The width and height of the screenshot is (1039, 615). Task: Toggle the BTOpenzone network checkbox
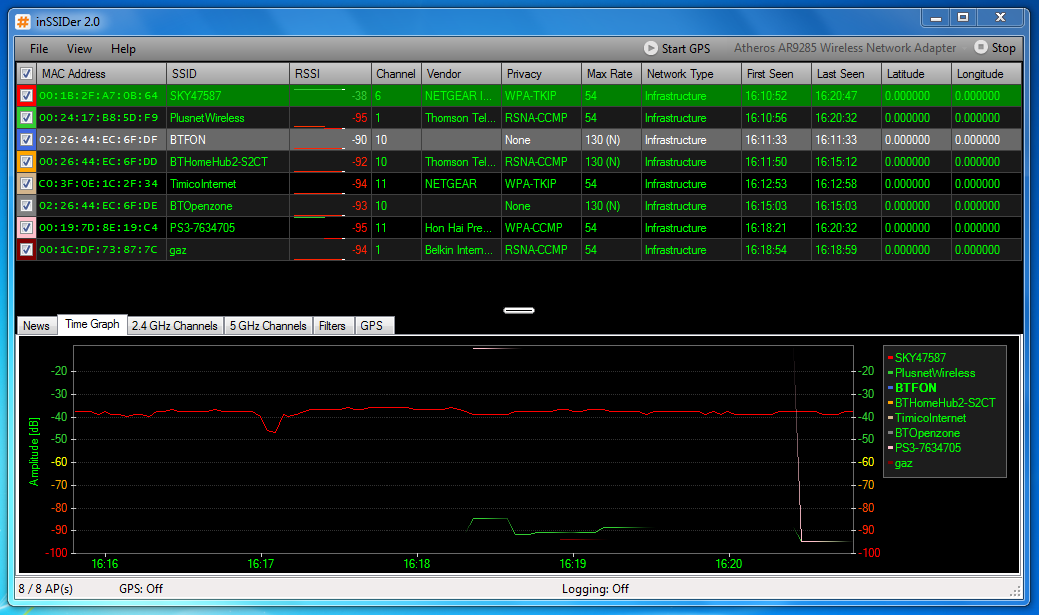click(26, 205)
